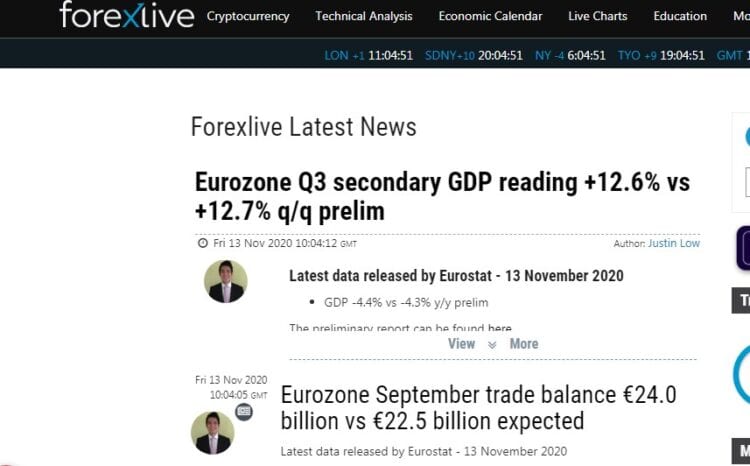The width and height of the screenshot is (750, 466).
Task: Follow the 'here' link to the preliminary report
Action: click(499, 328)
